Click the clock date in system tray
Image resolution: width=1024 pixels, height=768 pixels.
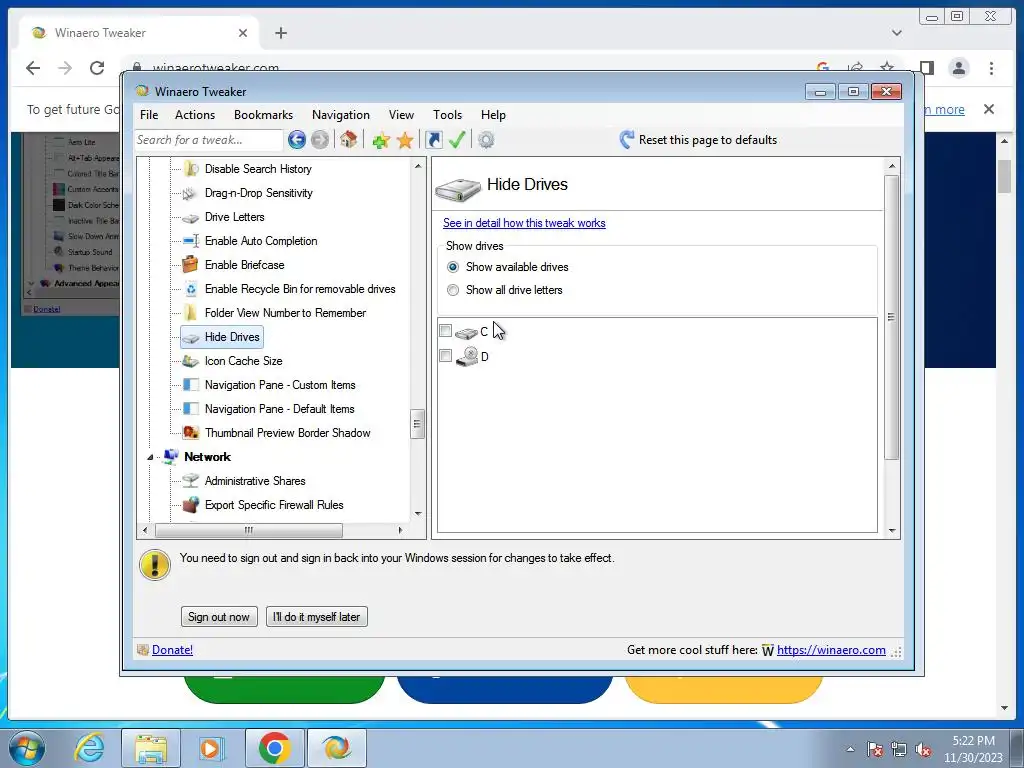click(x=972, y=749)
